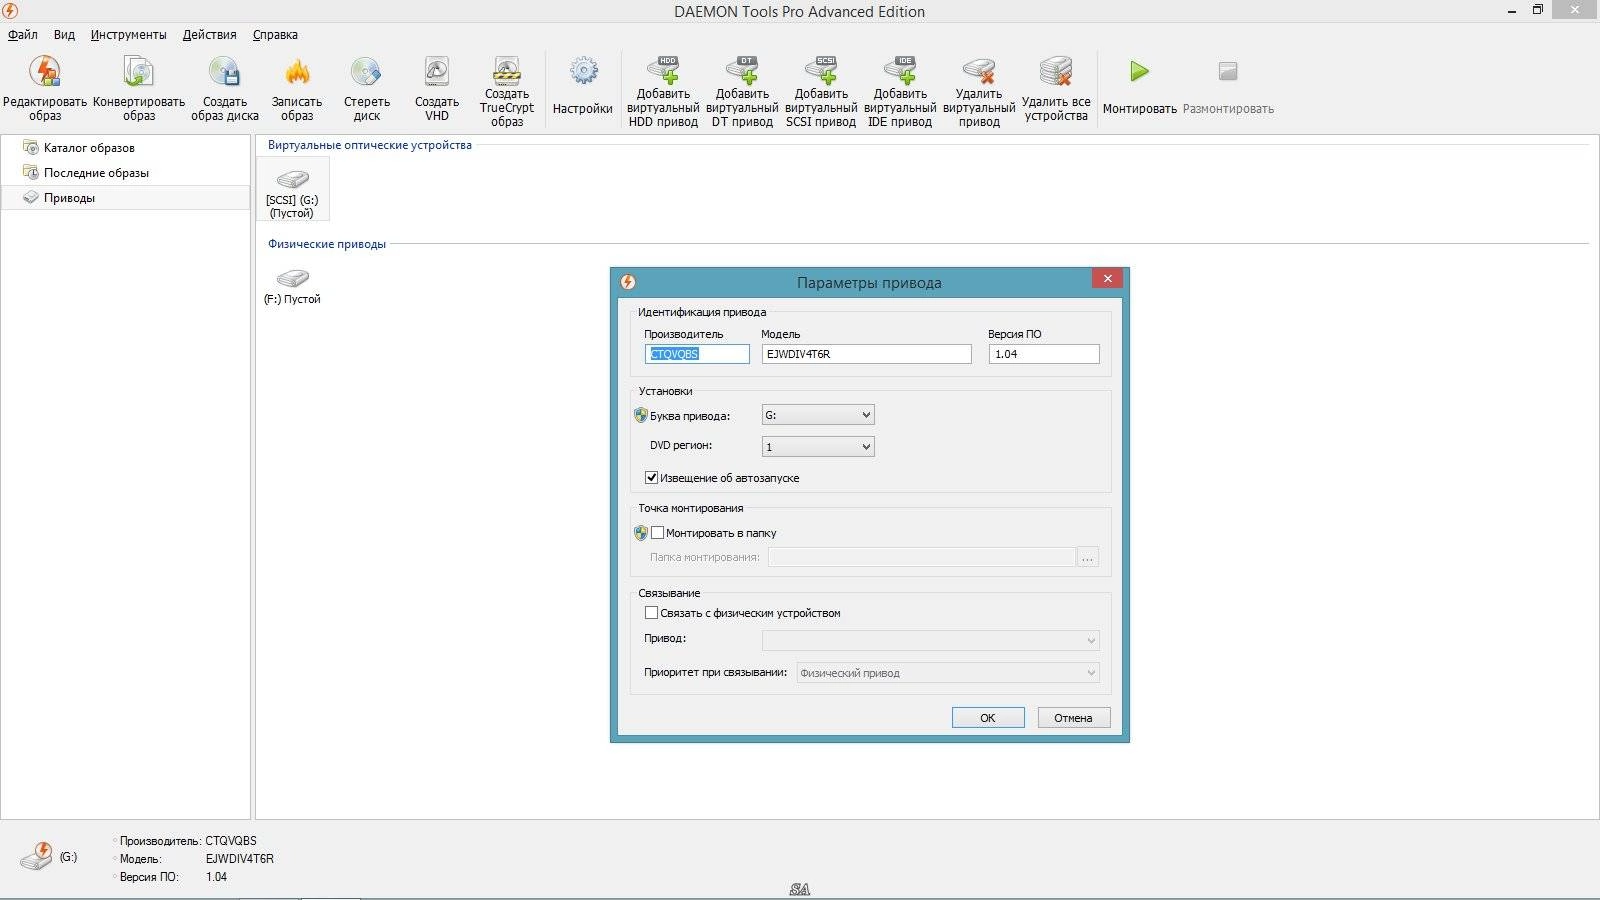This screenshot has width=1600, height=900.
Task: Click the greyed Unmount icon (Размонтировать)
Action: [1228, 71]
